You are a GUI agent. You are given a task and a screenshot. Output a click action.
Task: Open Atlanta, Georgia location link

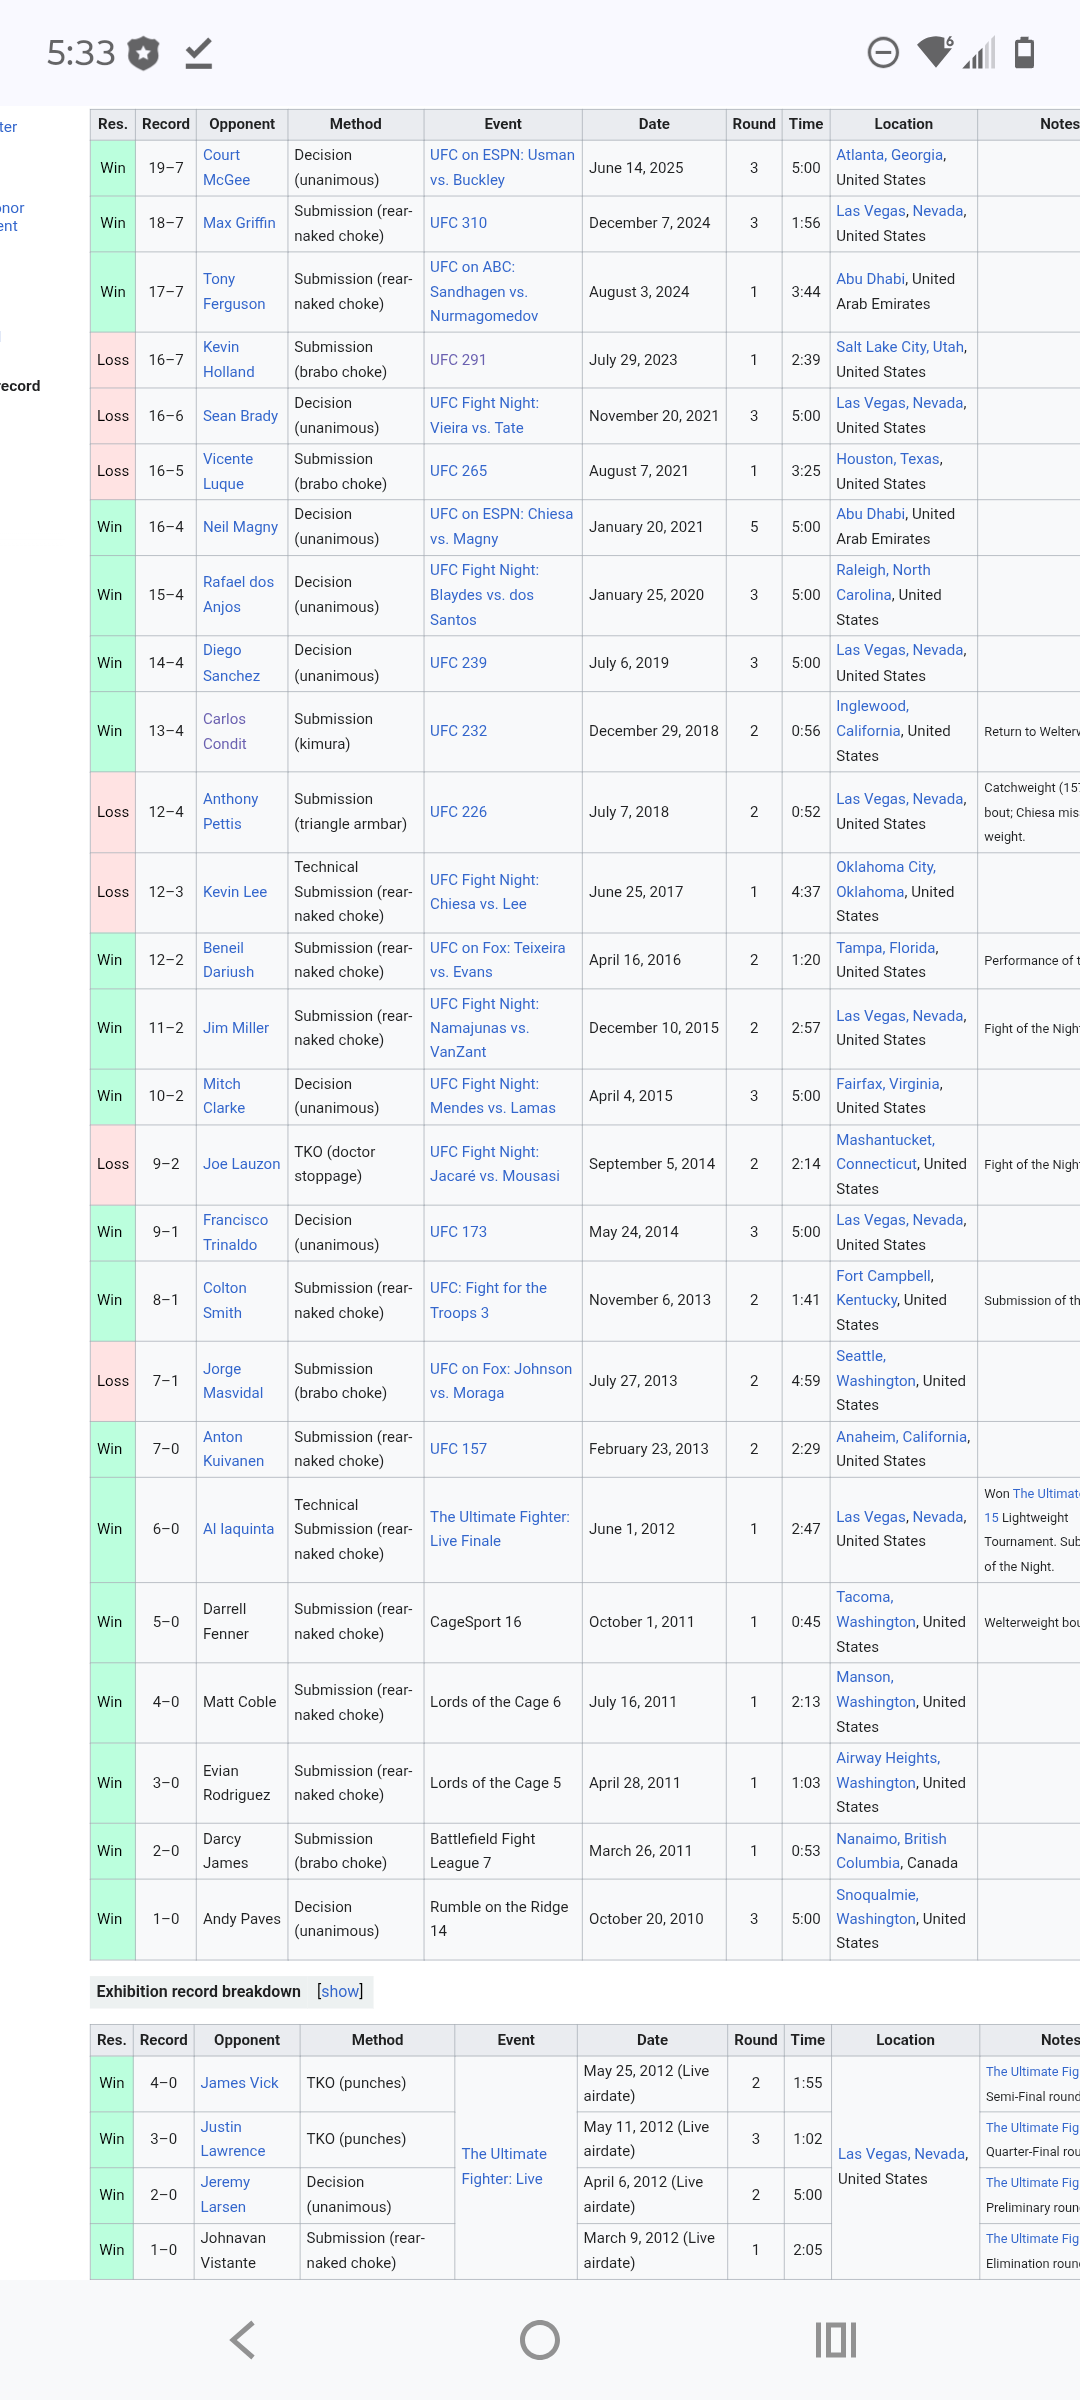pos(890,155)
